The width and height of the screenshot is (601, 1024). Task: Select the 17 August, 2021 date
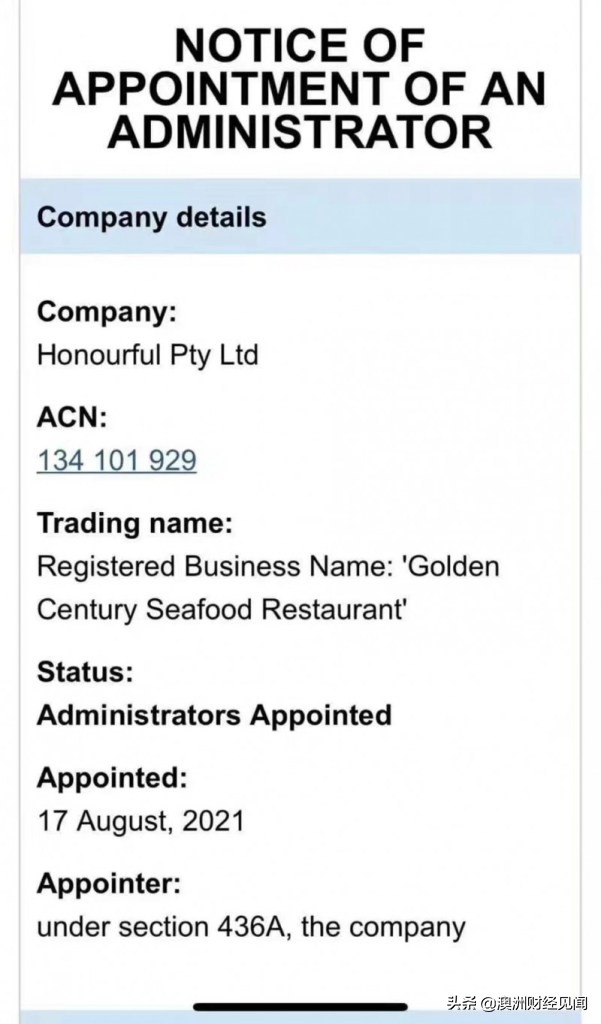141,821
